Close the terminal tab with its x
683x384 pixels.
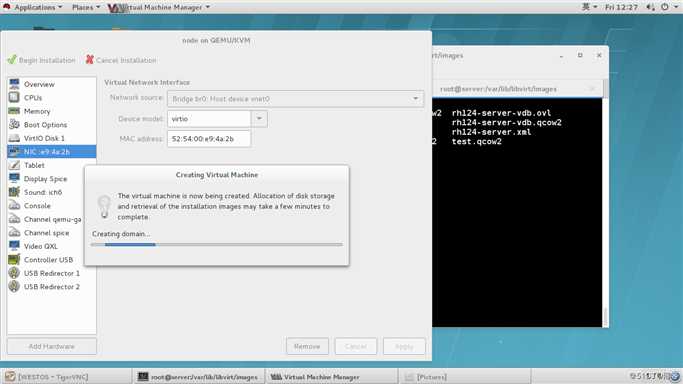click(x=592, y=89)
